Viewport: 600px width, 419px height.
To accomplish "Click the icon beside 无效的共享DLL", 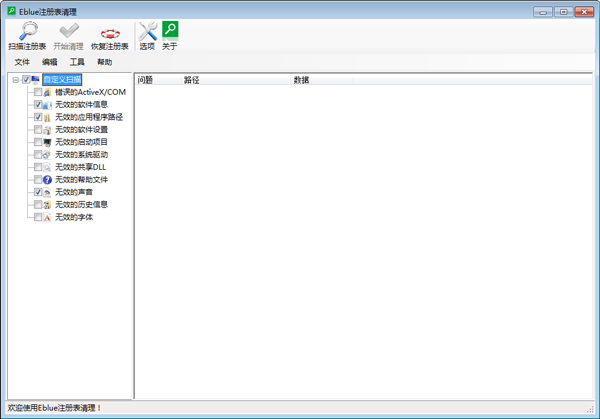I will pos(47,167).
